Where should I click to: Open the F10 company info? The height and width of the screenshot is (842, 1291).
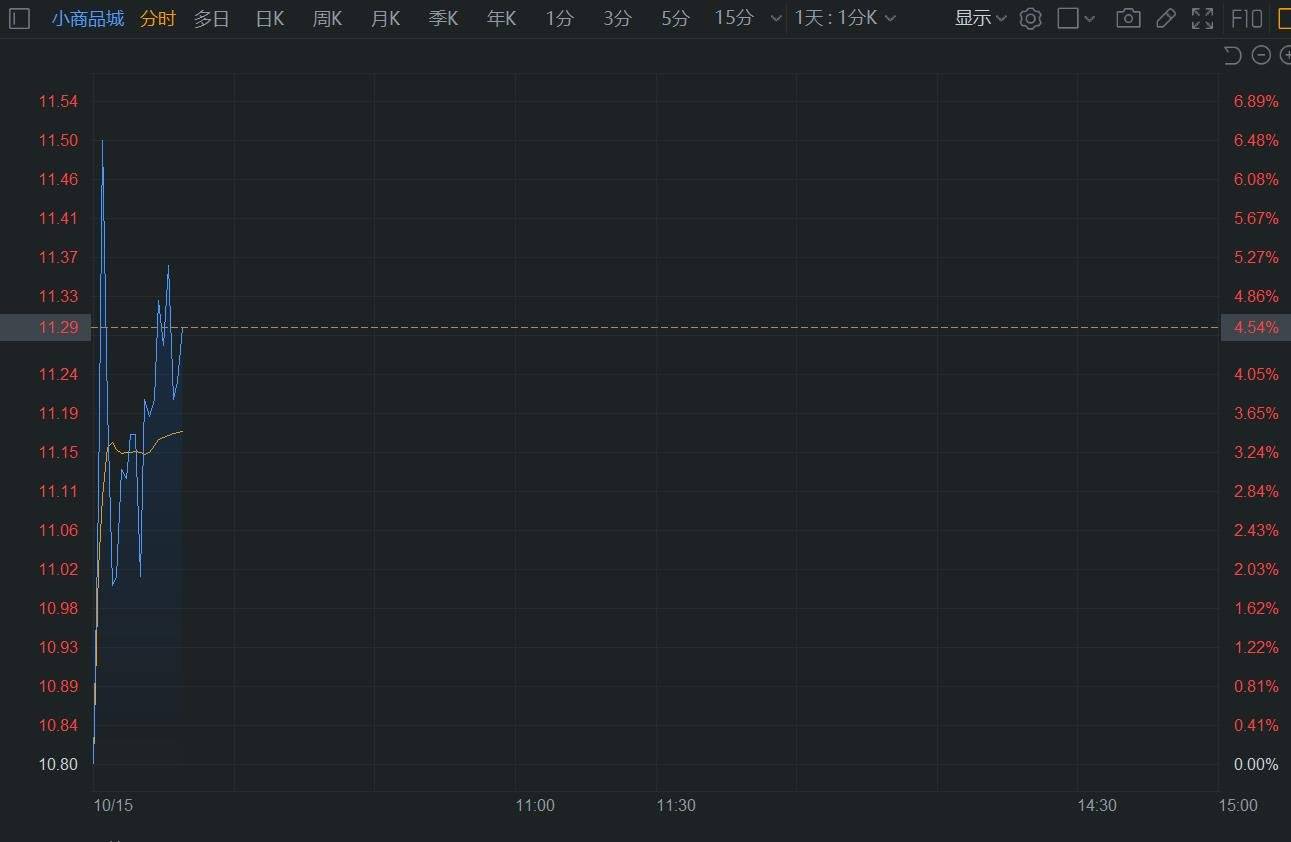1246,18
